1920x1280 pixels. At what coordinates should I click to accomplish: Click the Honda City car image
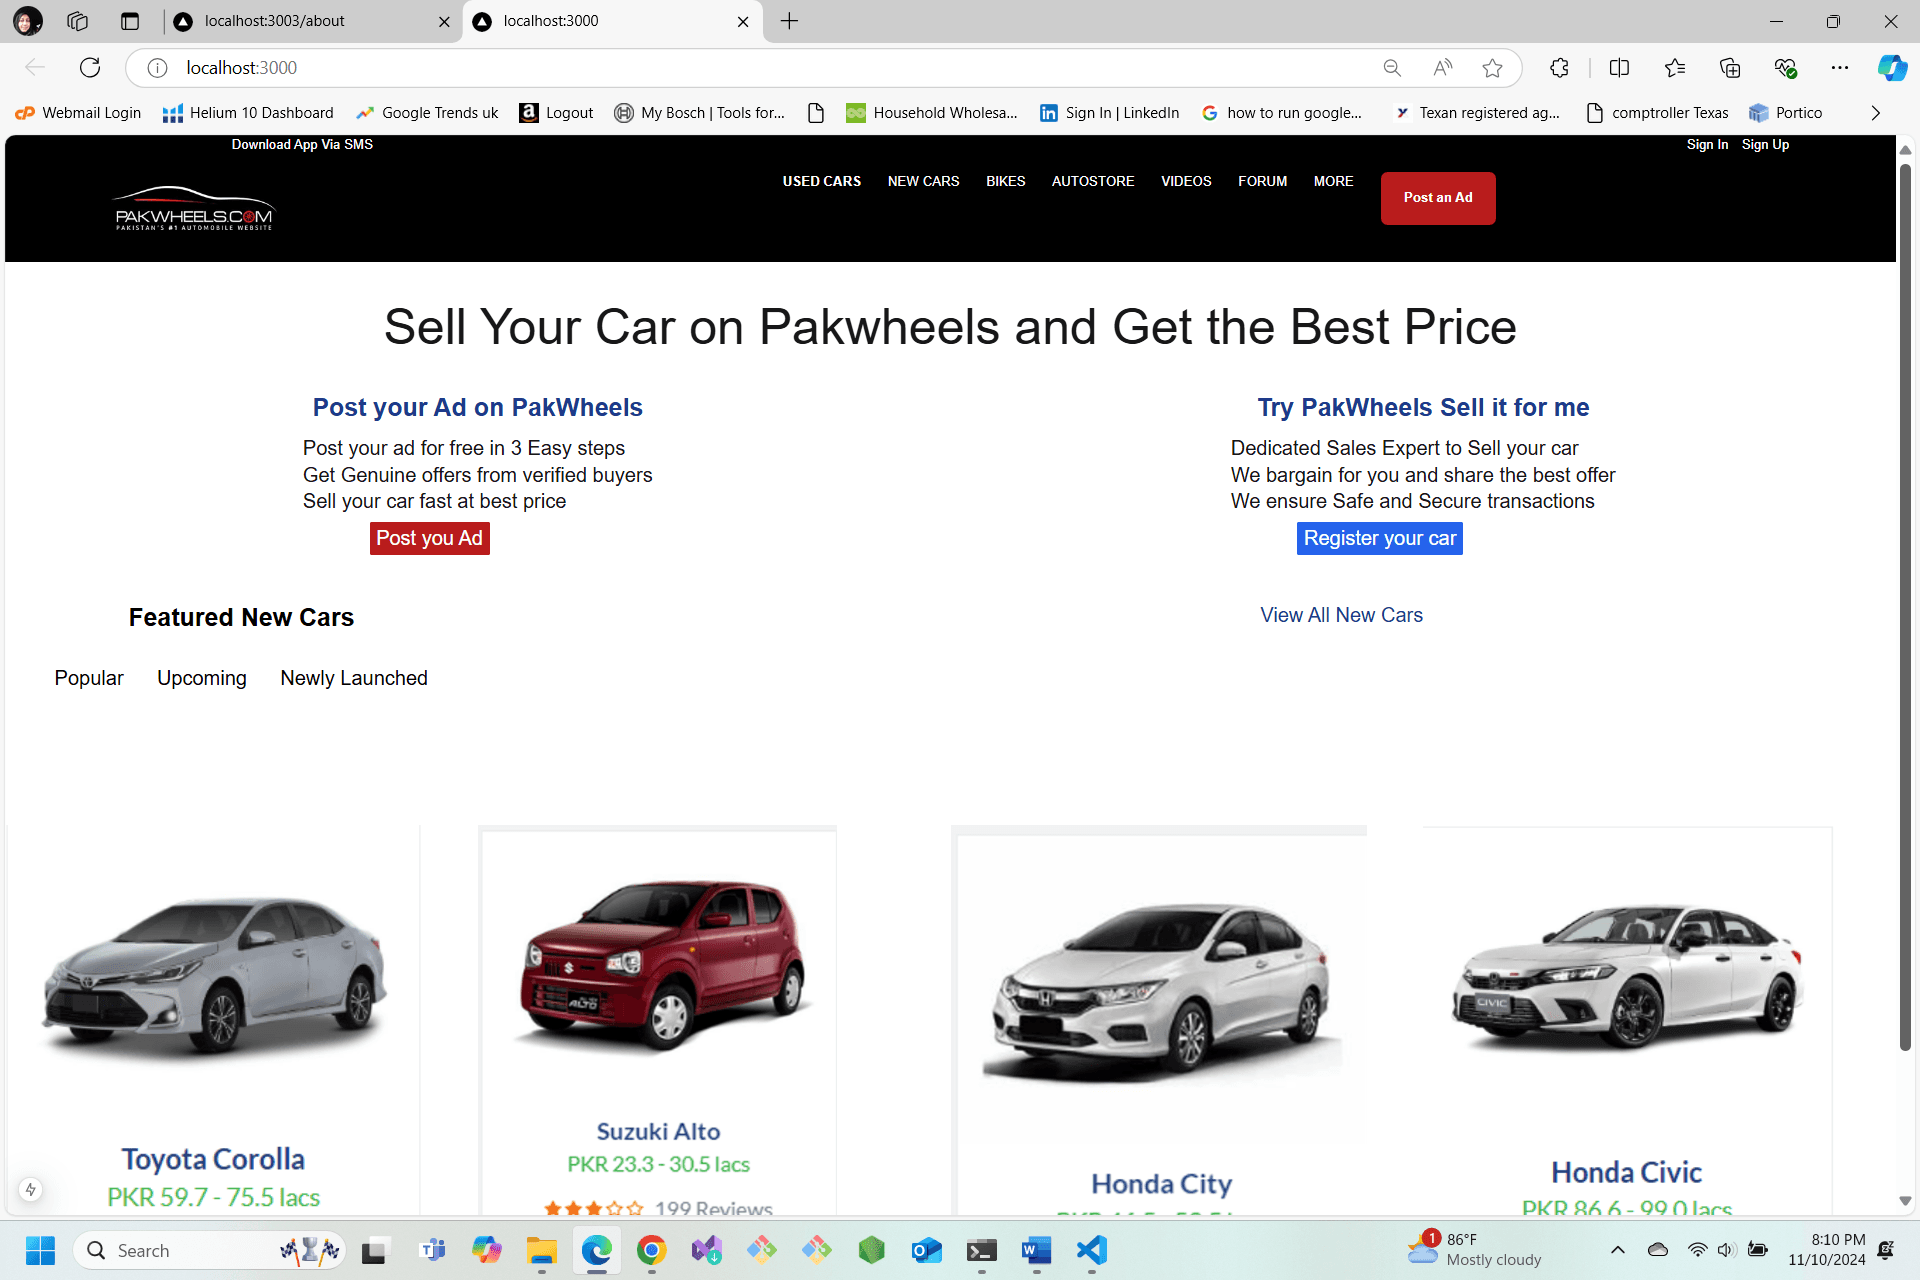[x=1162, y=993]
